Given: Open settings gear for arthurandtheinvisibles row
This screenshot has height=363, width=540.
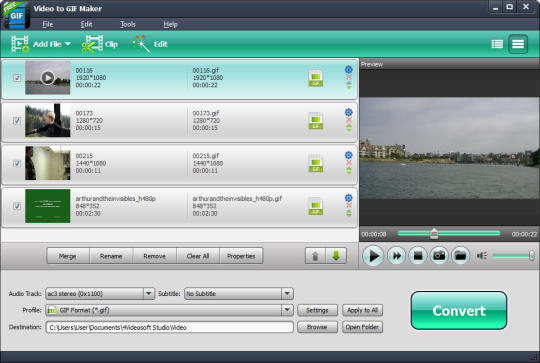Looking at the screenshot, I should (349, 198).
